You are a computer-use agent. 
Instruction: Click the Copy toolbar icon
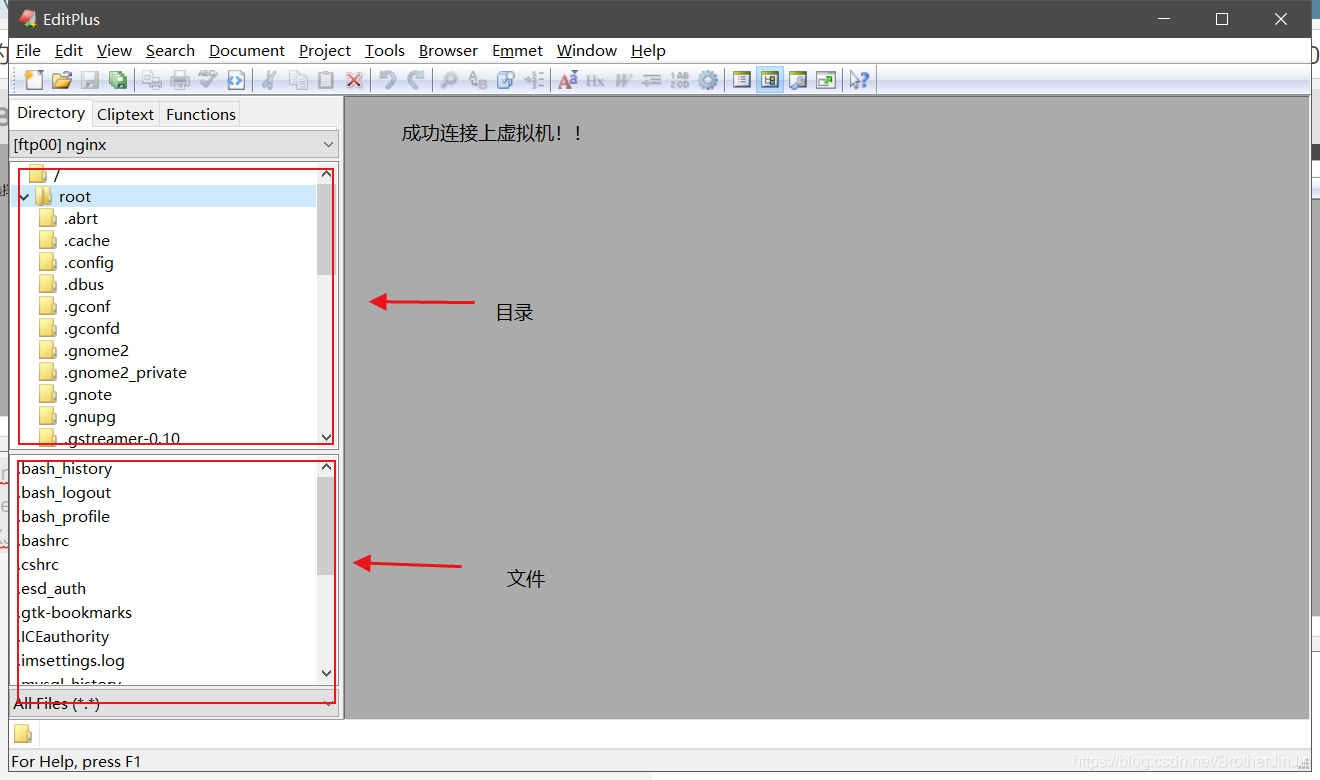tap(298, 80)
